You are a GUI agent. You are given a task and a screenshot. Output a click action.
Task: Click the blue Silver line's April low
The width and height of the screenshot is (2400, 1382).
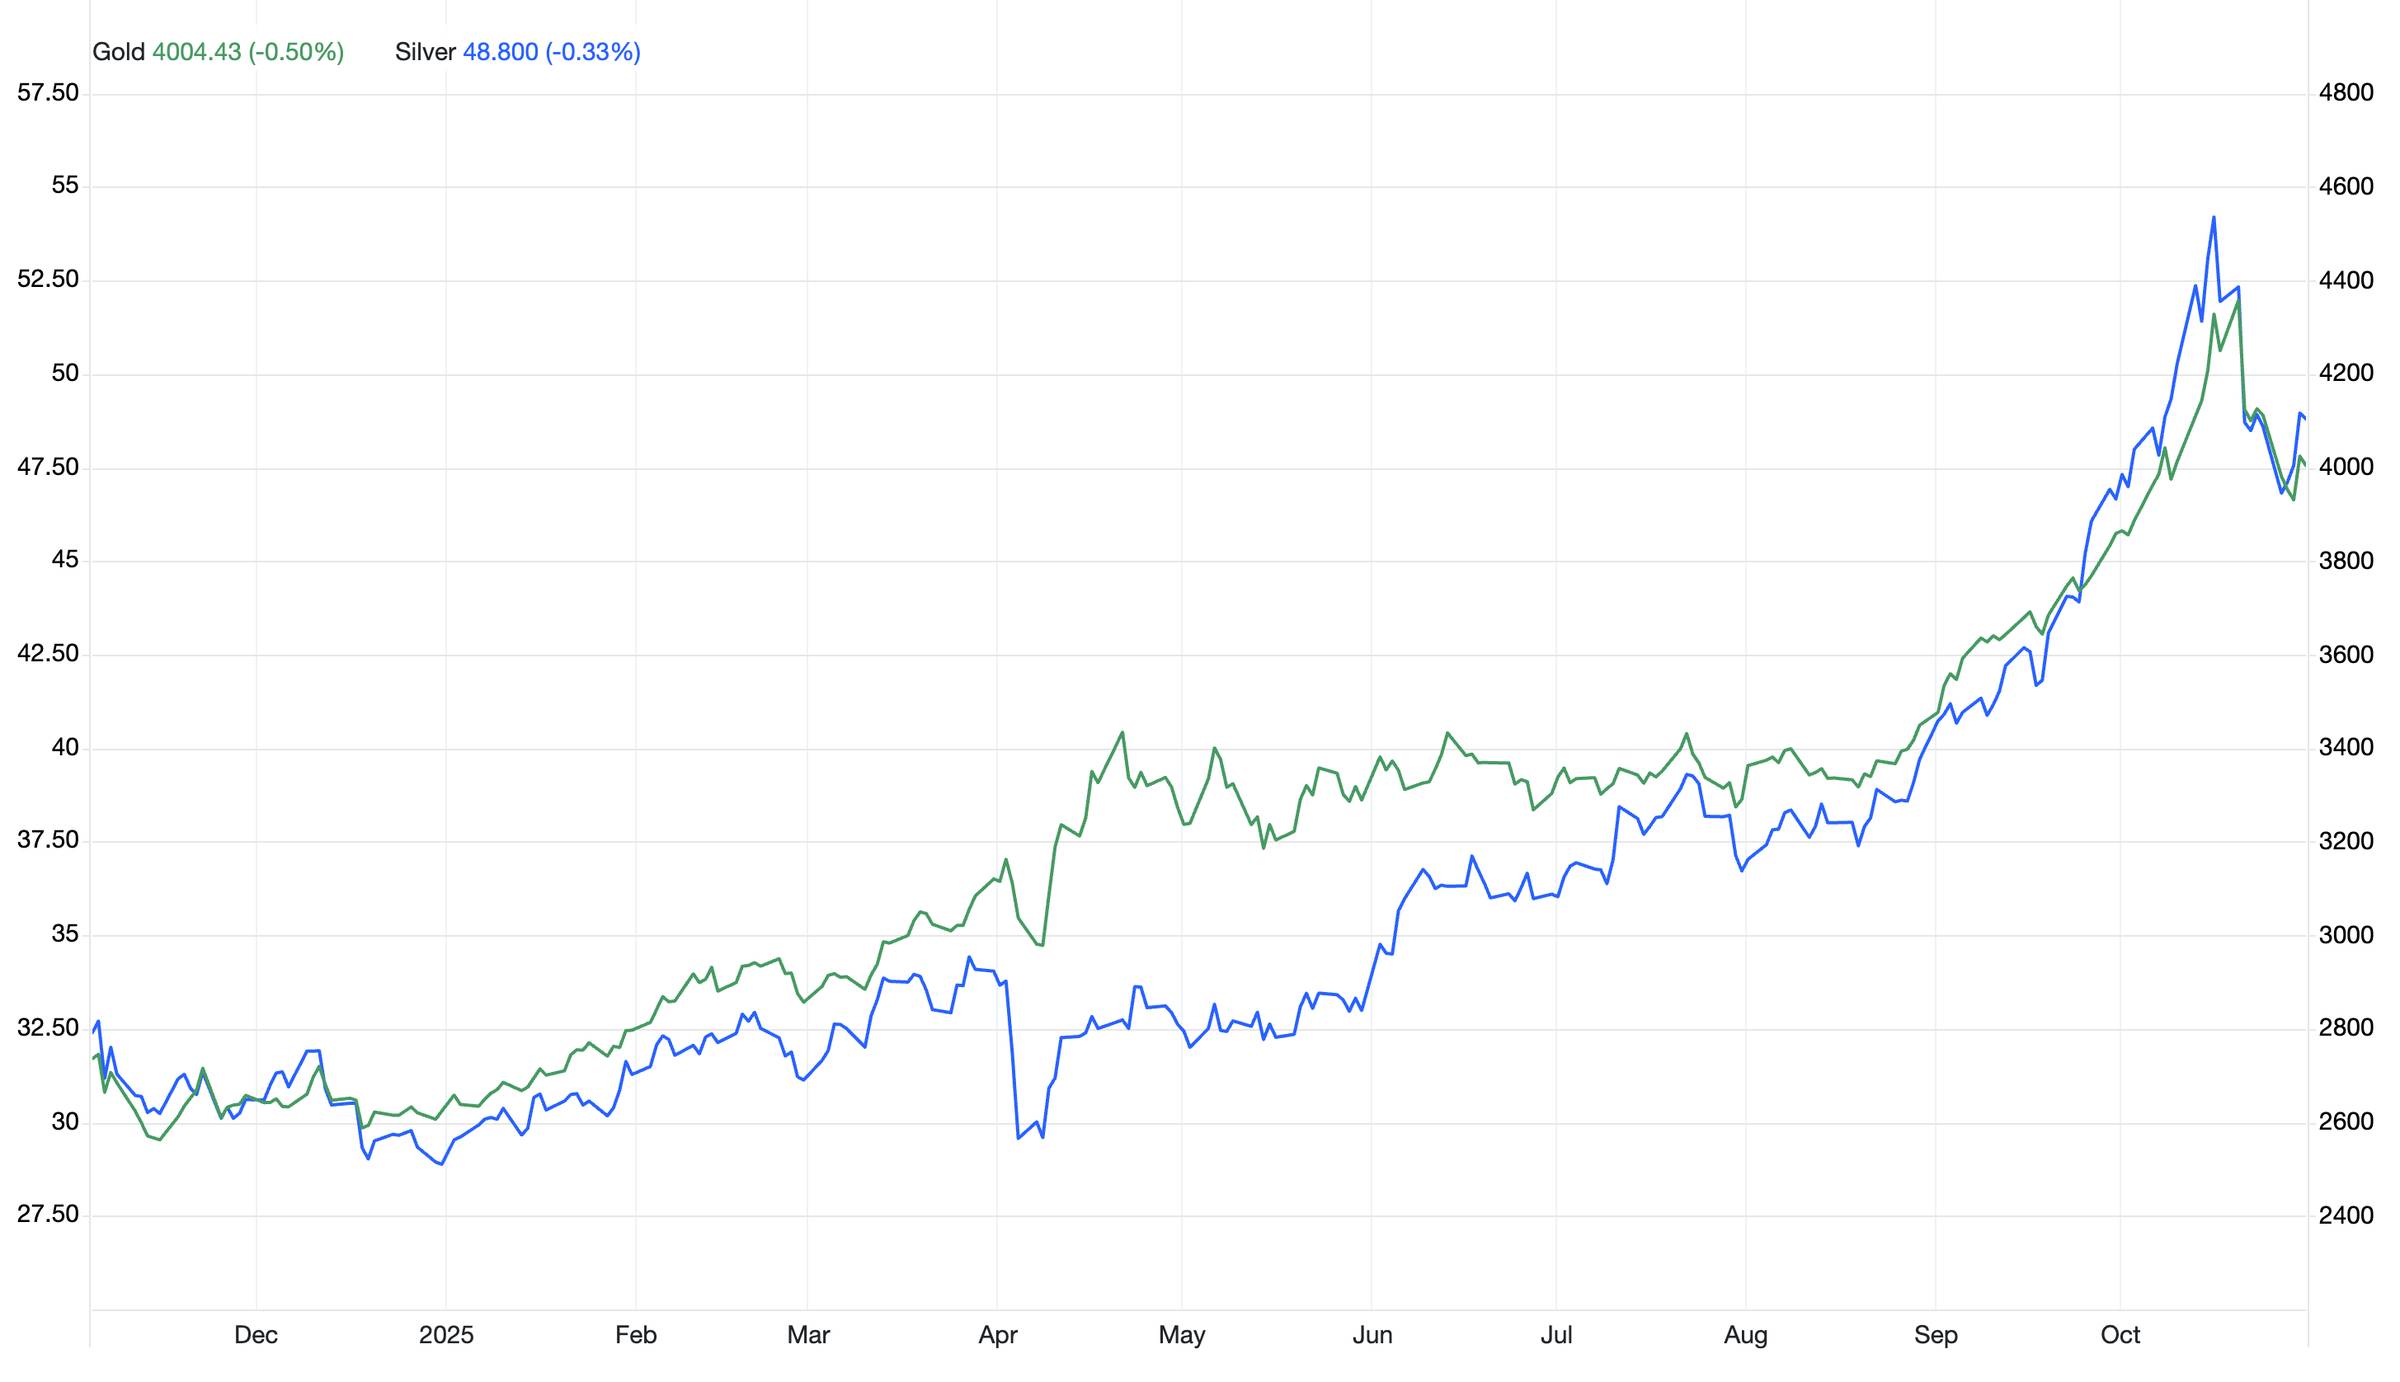[x=1018, y=1138]
